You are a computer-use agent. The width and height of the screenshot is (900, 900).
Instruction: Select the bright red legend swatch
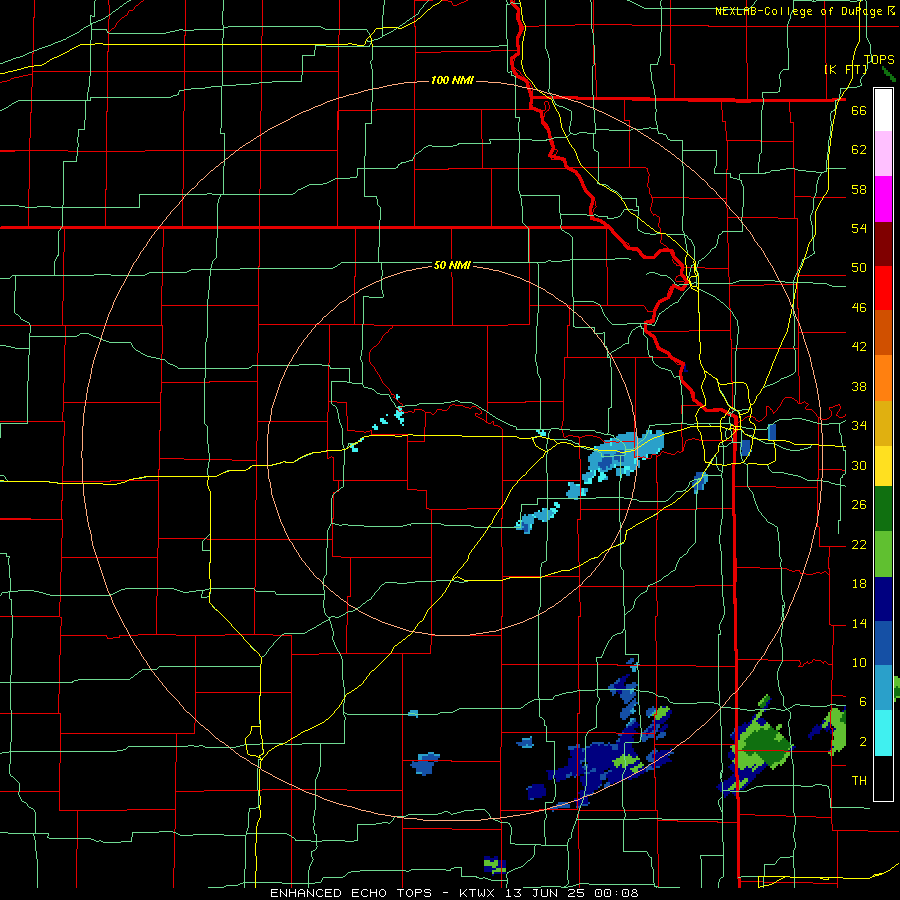pos(883,288)
